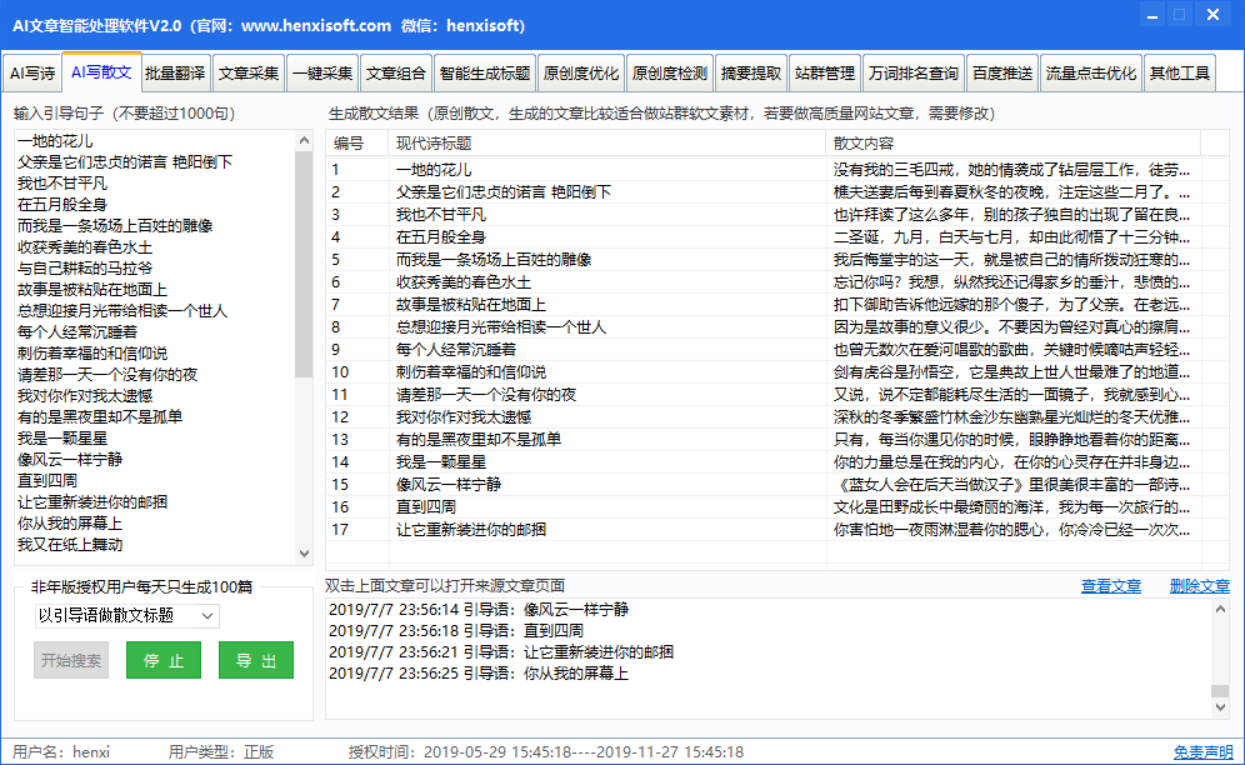
Task: Switch to the AI写诗 tab
Action: point(32,74)
